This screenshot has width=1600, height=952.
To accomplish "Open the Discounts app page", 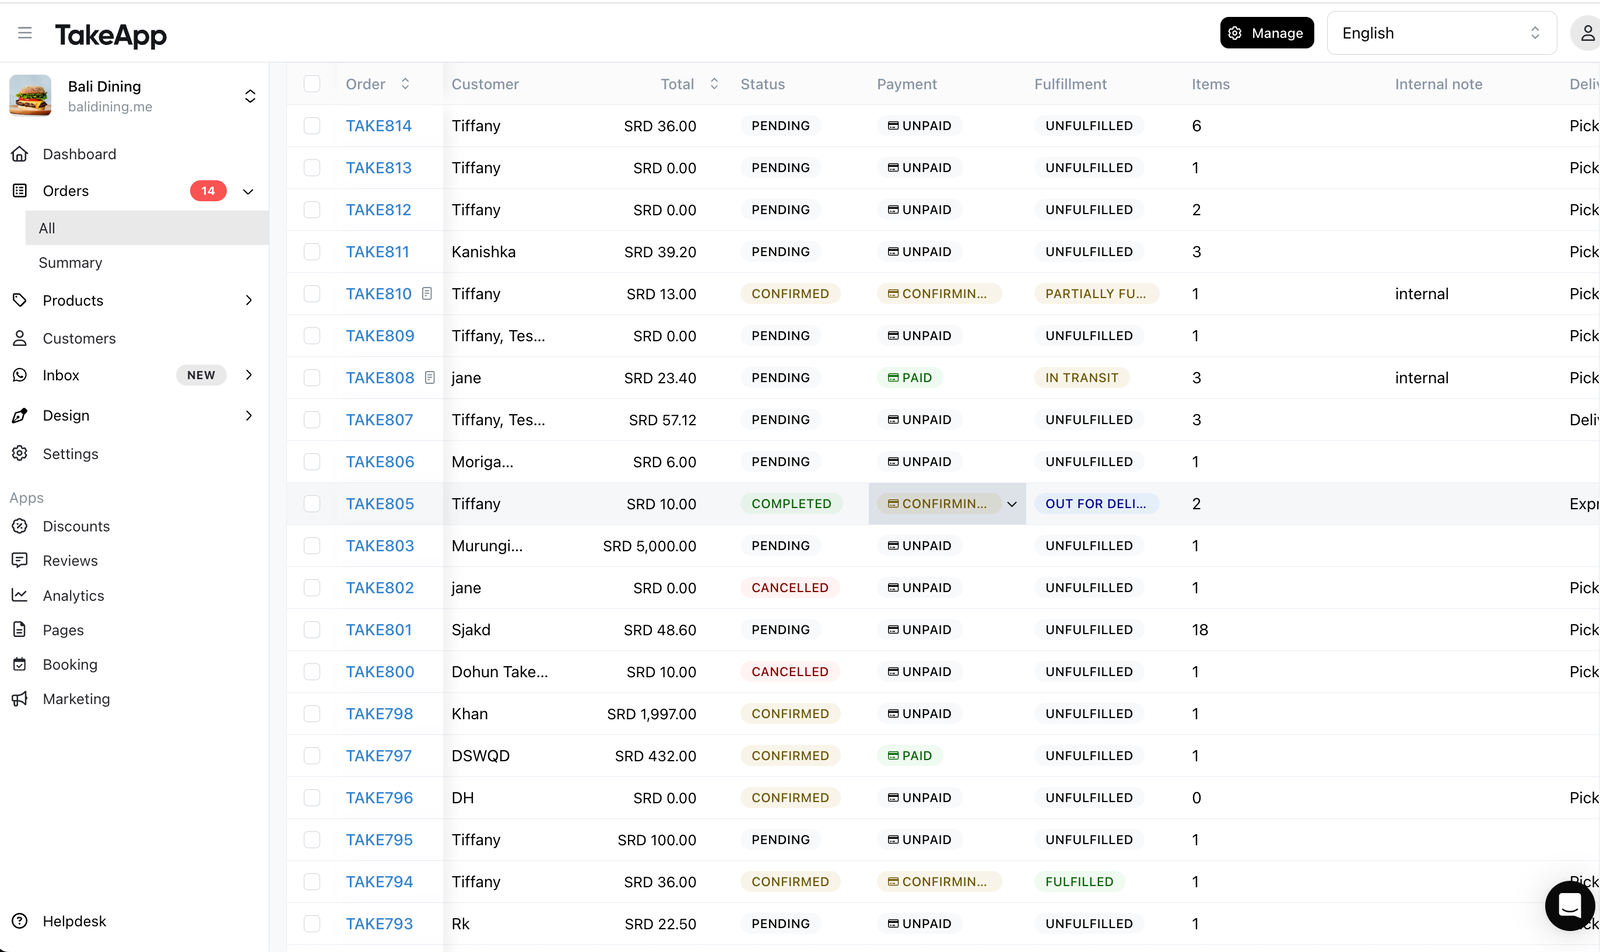I will [x=76, y=527].
